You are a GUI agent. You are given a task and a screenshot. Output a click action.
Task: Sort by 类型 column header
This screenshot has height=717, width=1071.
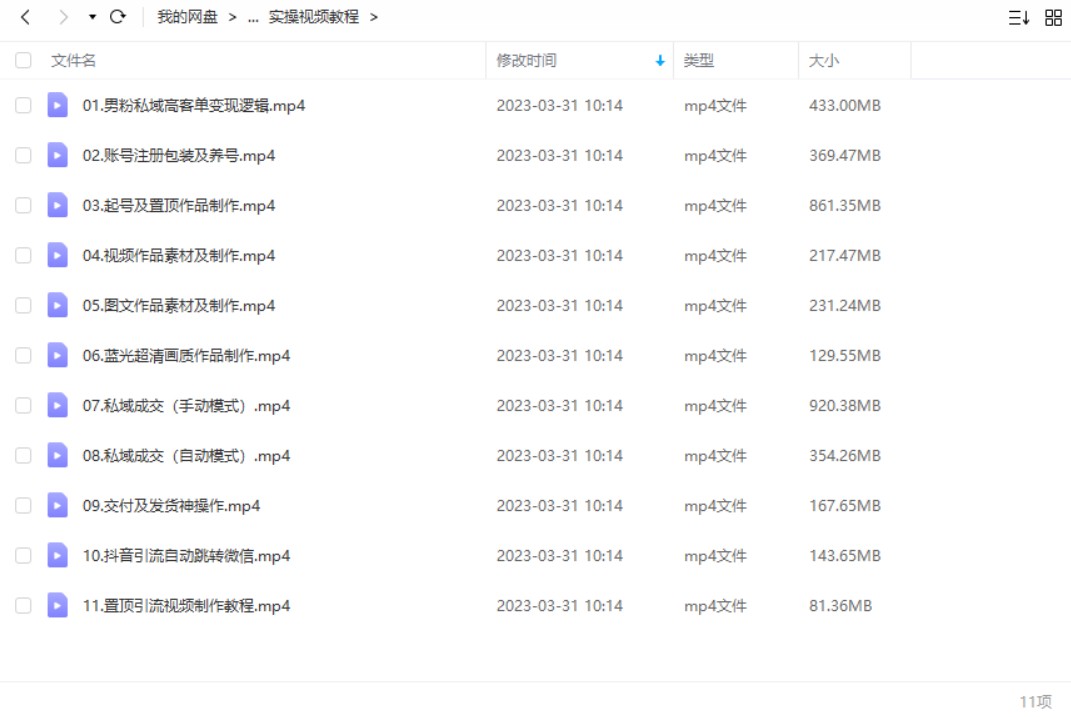tap(699, 61)
